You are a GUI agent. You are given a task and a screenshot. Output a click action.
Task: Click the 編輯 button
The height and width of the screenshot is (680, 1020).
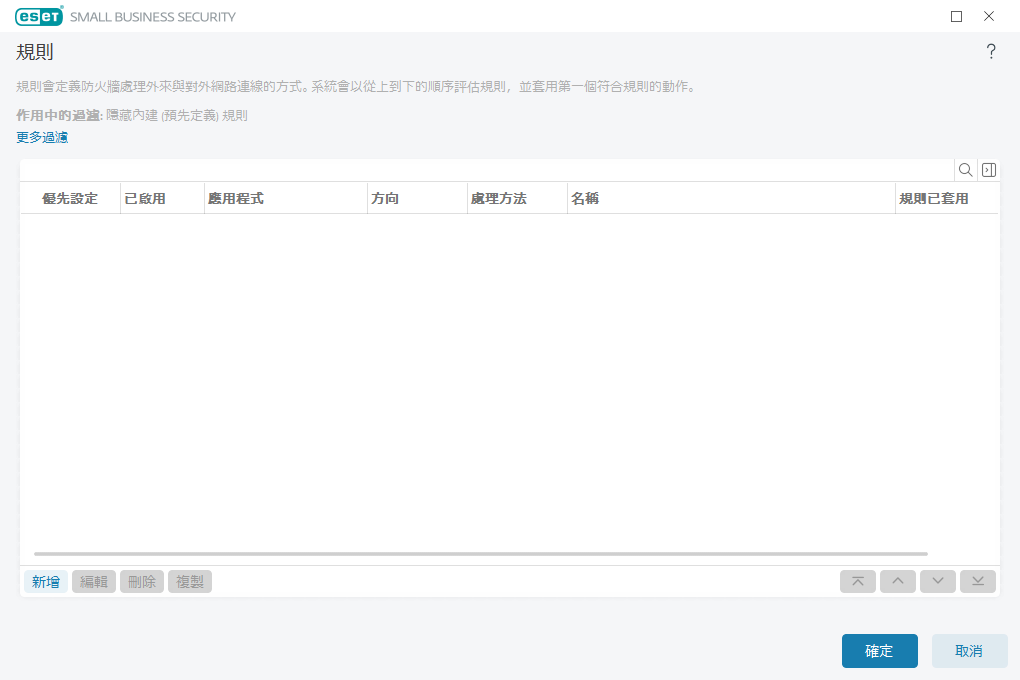[x=94, y=581]
